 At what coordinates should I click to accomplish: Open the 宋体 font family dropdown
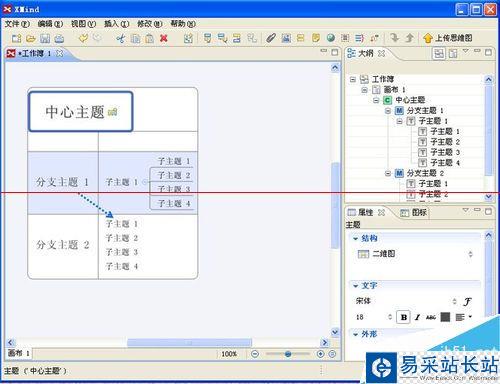click(454, 301)
